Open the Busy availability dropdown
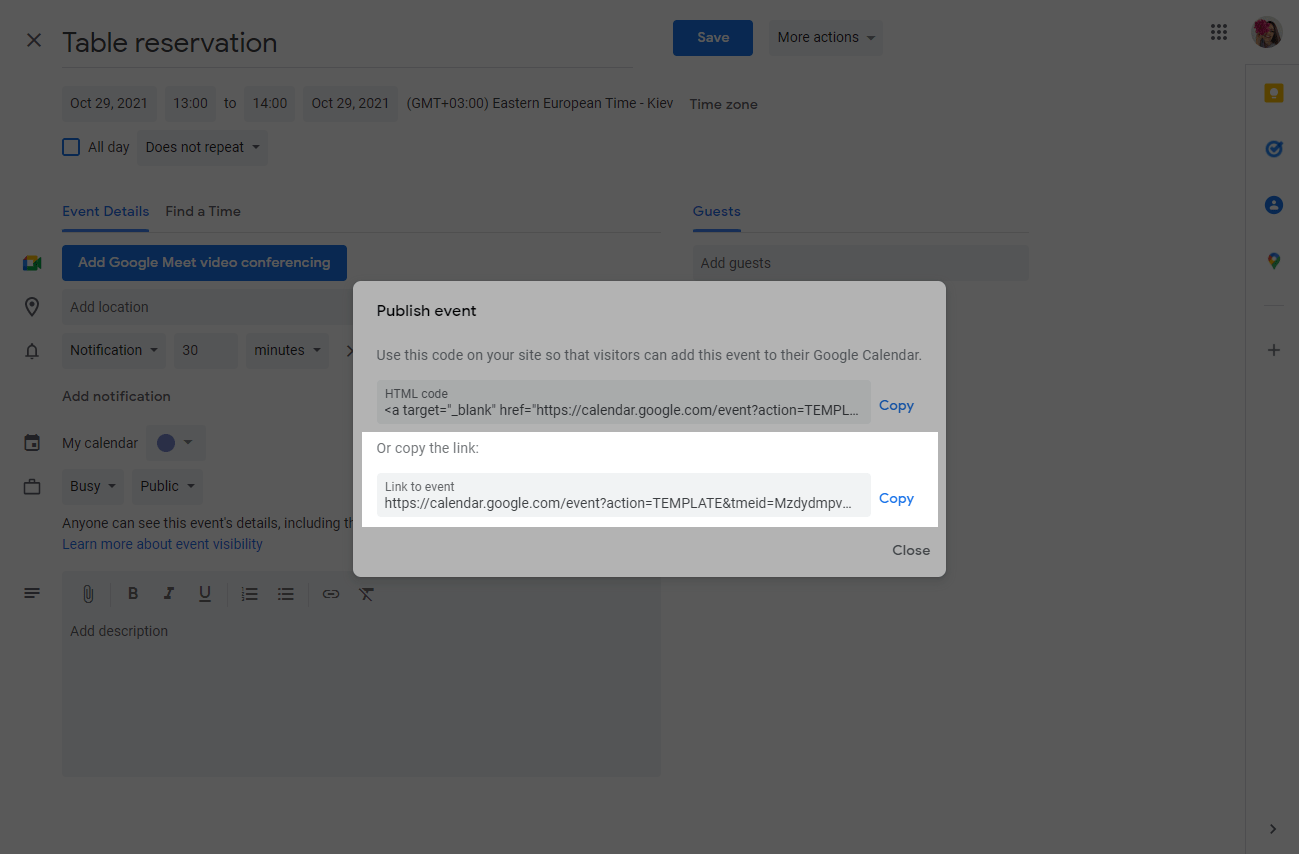 point(94,486)
